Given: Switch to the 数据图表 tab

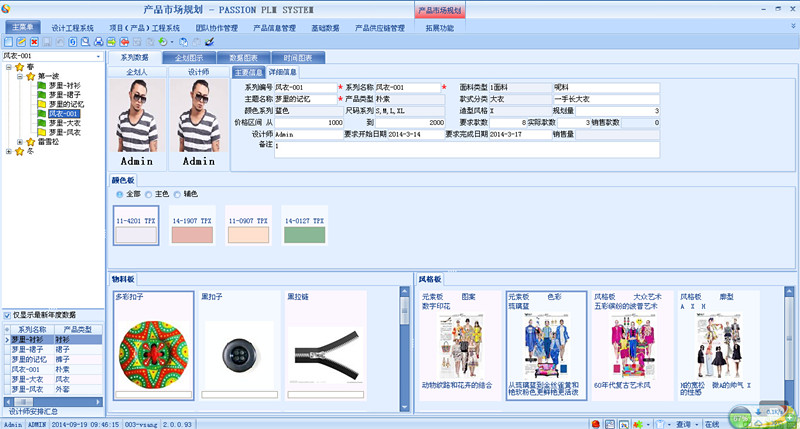Looking at the screenshot, I should [243, 58].
